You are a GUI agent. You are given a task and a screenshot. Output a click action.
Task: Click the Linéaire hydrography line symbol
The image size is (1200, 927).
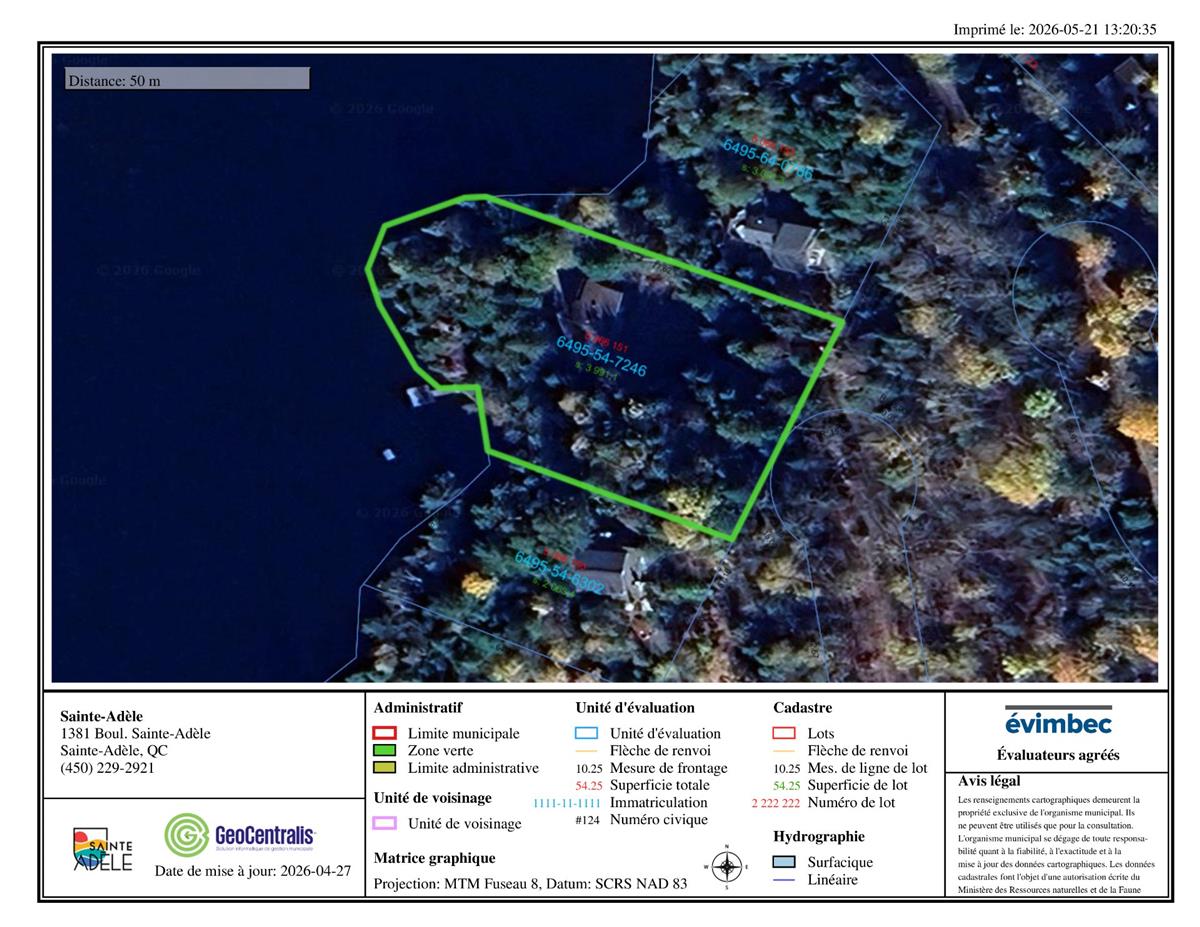(x=785, y=880)
